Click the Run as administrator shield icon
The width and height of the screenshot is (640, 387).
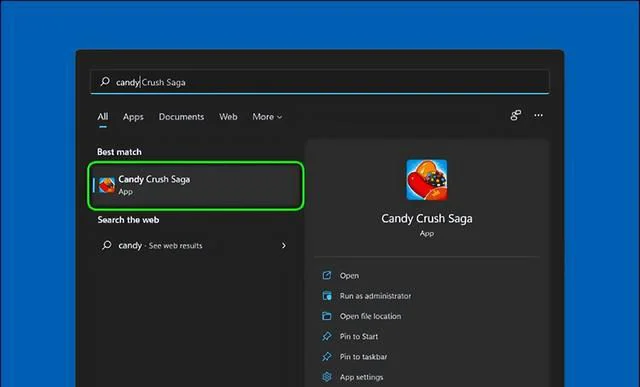327,296
